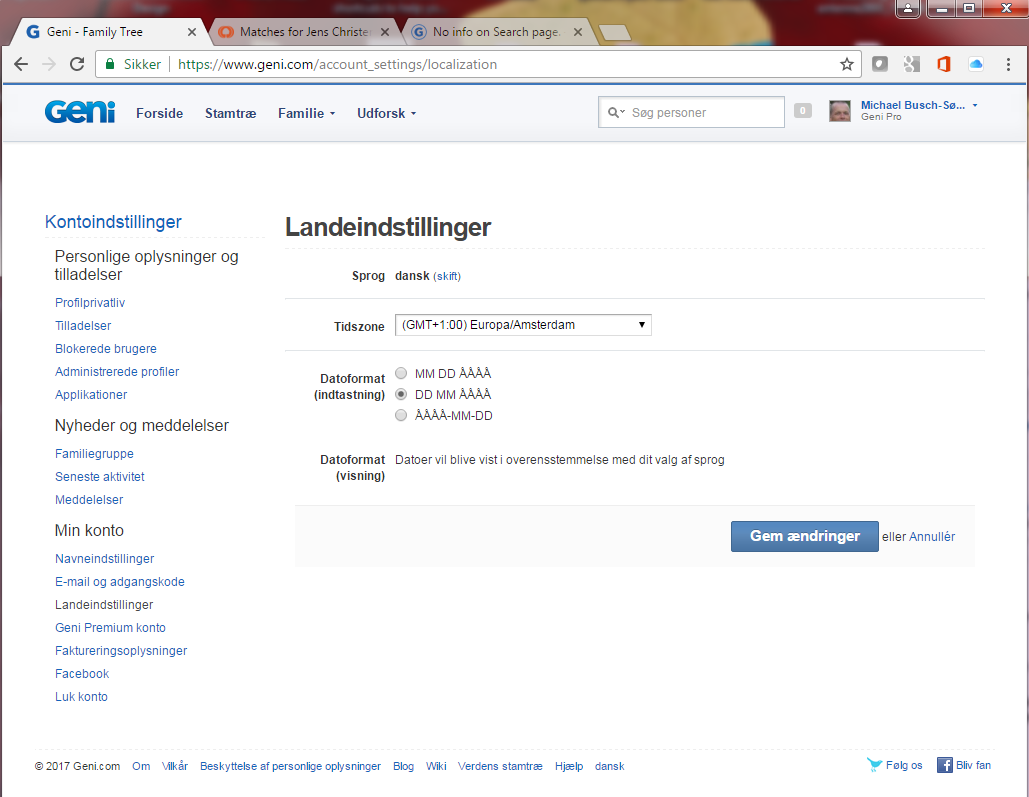
Task: Click the user profile photo thumbnail
Action: [840, 111]
